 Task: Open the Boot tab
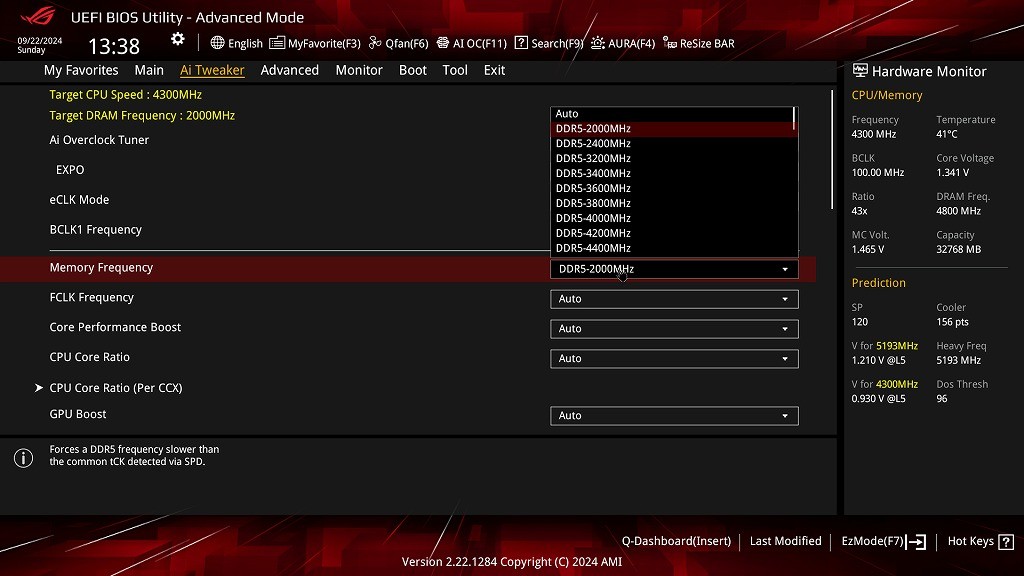tap(413, 70)
